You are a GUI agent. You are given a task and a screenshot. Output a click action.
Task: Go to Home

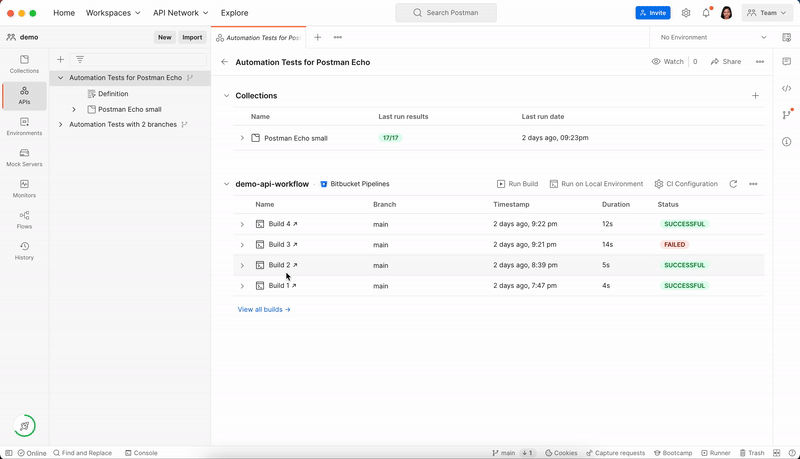click(x=64, y=13)
